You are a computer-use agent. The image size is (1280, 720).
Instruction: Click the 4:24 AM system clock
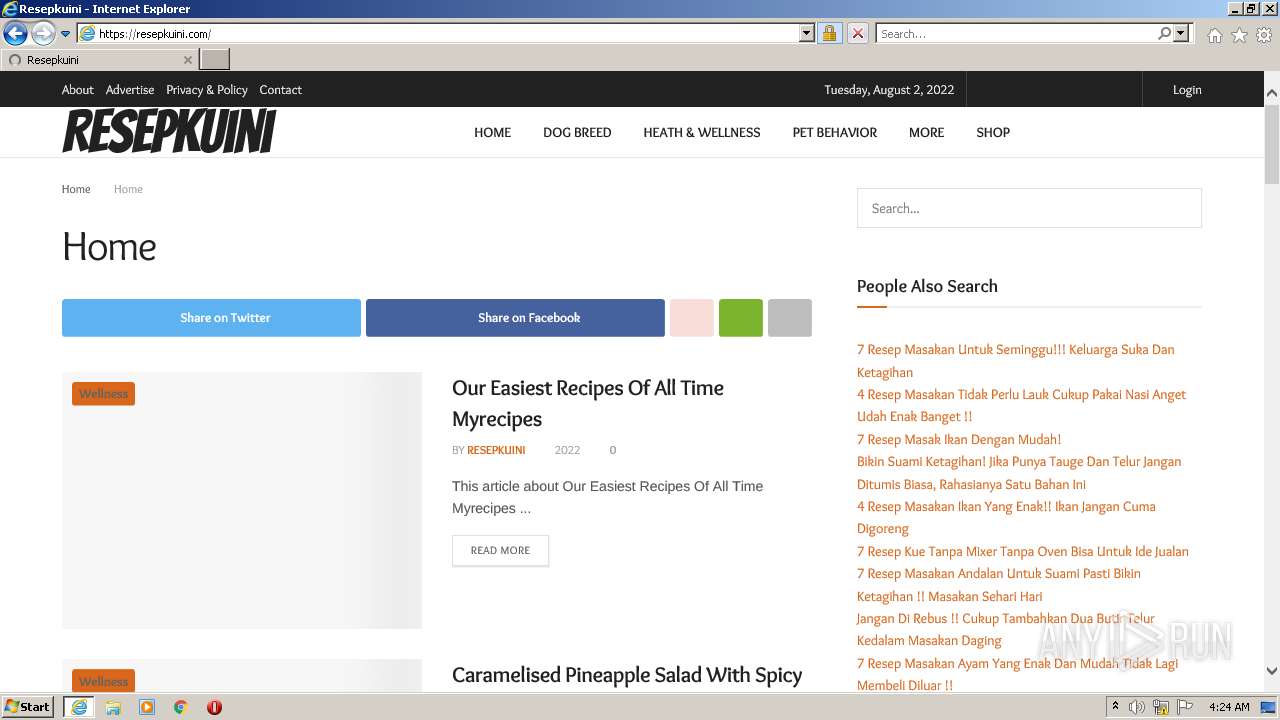click(x=1229, y=707)
